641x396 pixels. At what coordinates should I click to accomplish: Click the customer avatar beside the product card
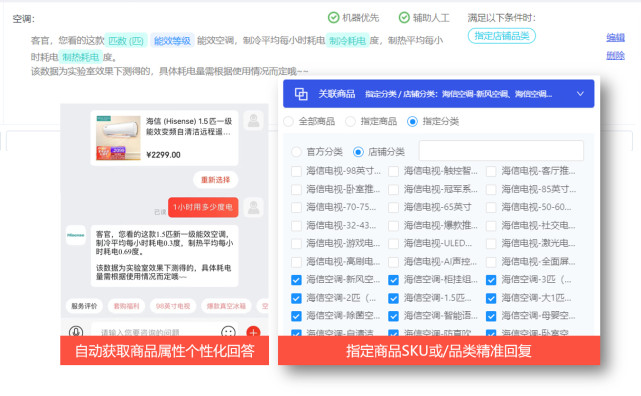pos(253,121)
